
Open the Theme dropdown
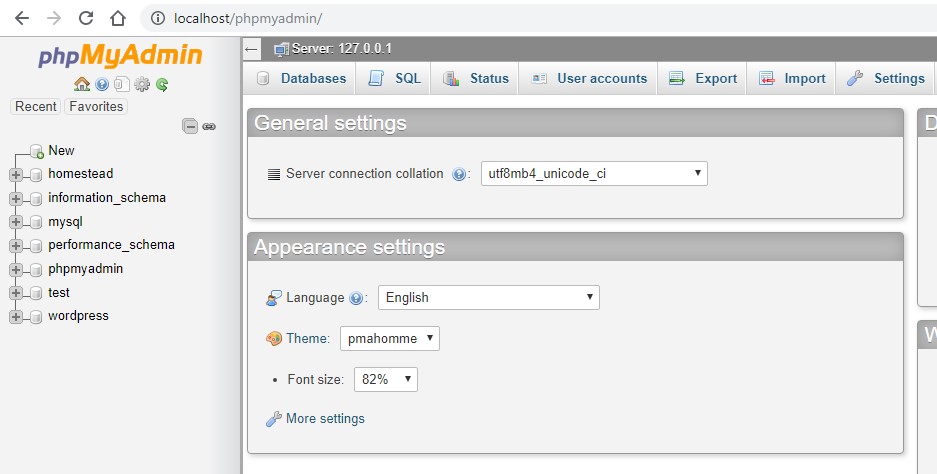click(x=390, y=338)
